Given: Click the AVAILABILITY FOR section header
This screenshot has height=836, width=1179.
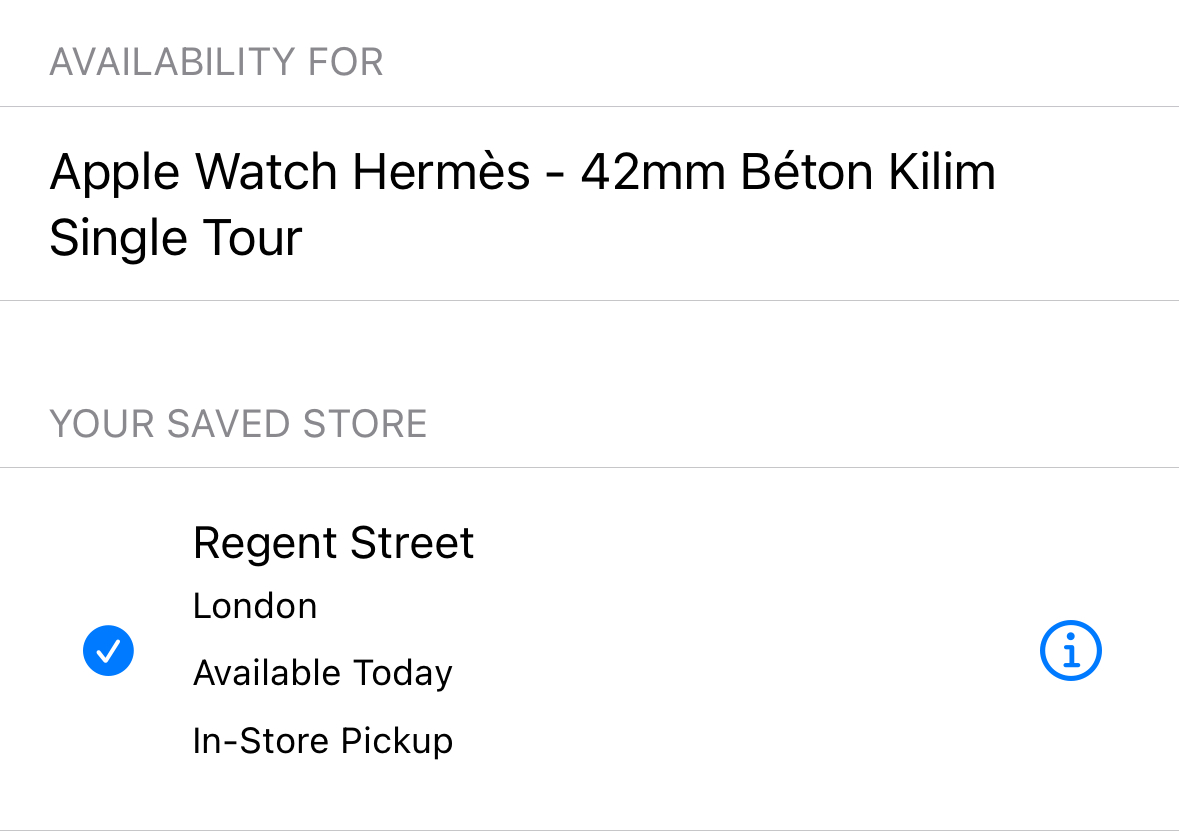Looking at the screenshot, I should [x=216, y=63].
